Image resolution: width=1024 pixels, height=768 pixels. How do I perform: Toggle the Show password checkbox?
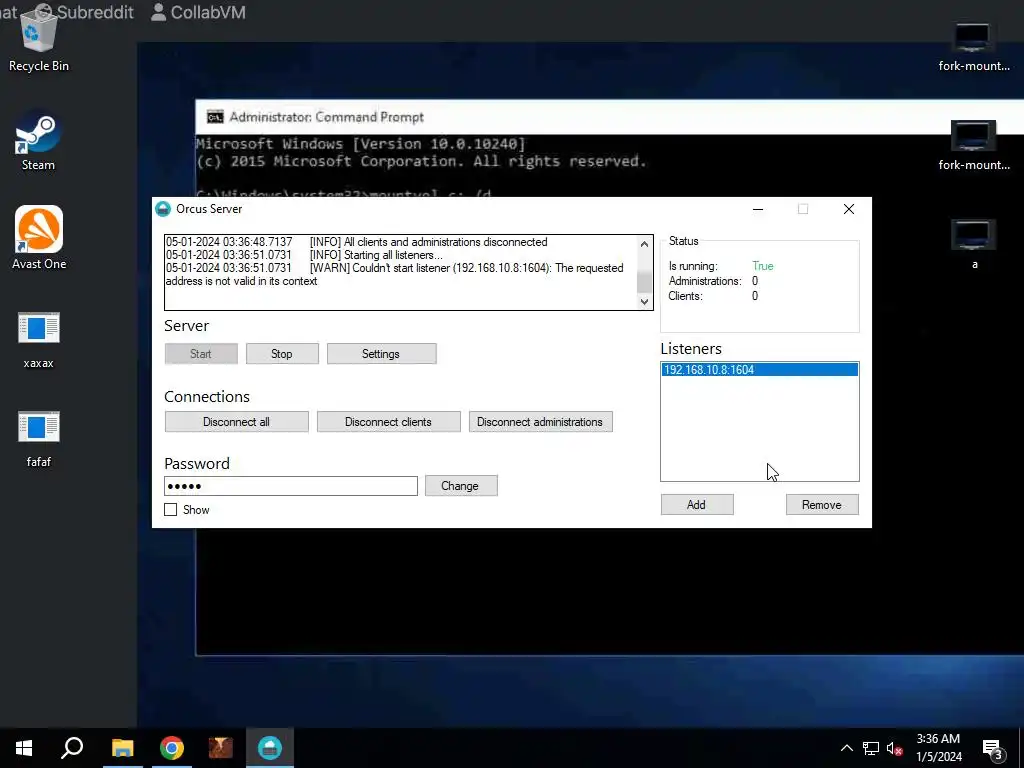pos(170,509)
